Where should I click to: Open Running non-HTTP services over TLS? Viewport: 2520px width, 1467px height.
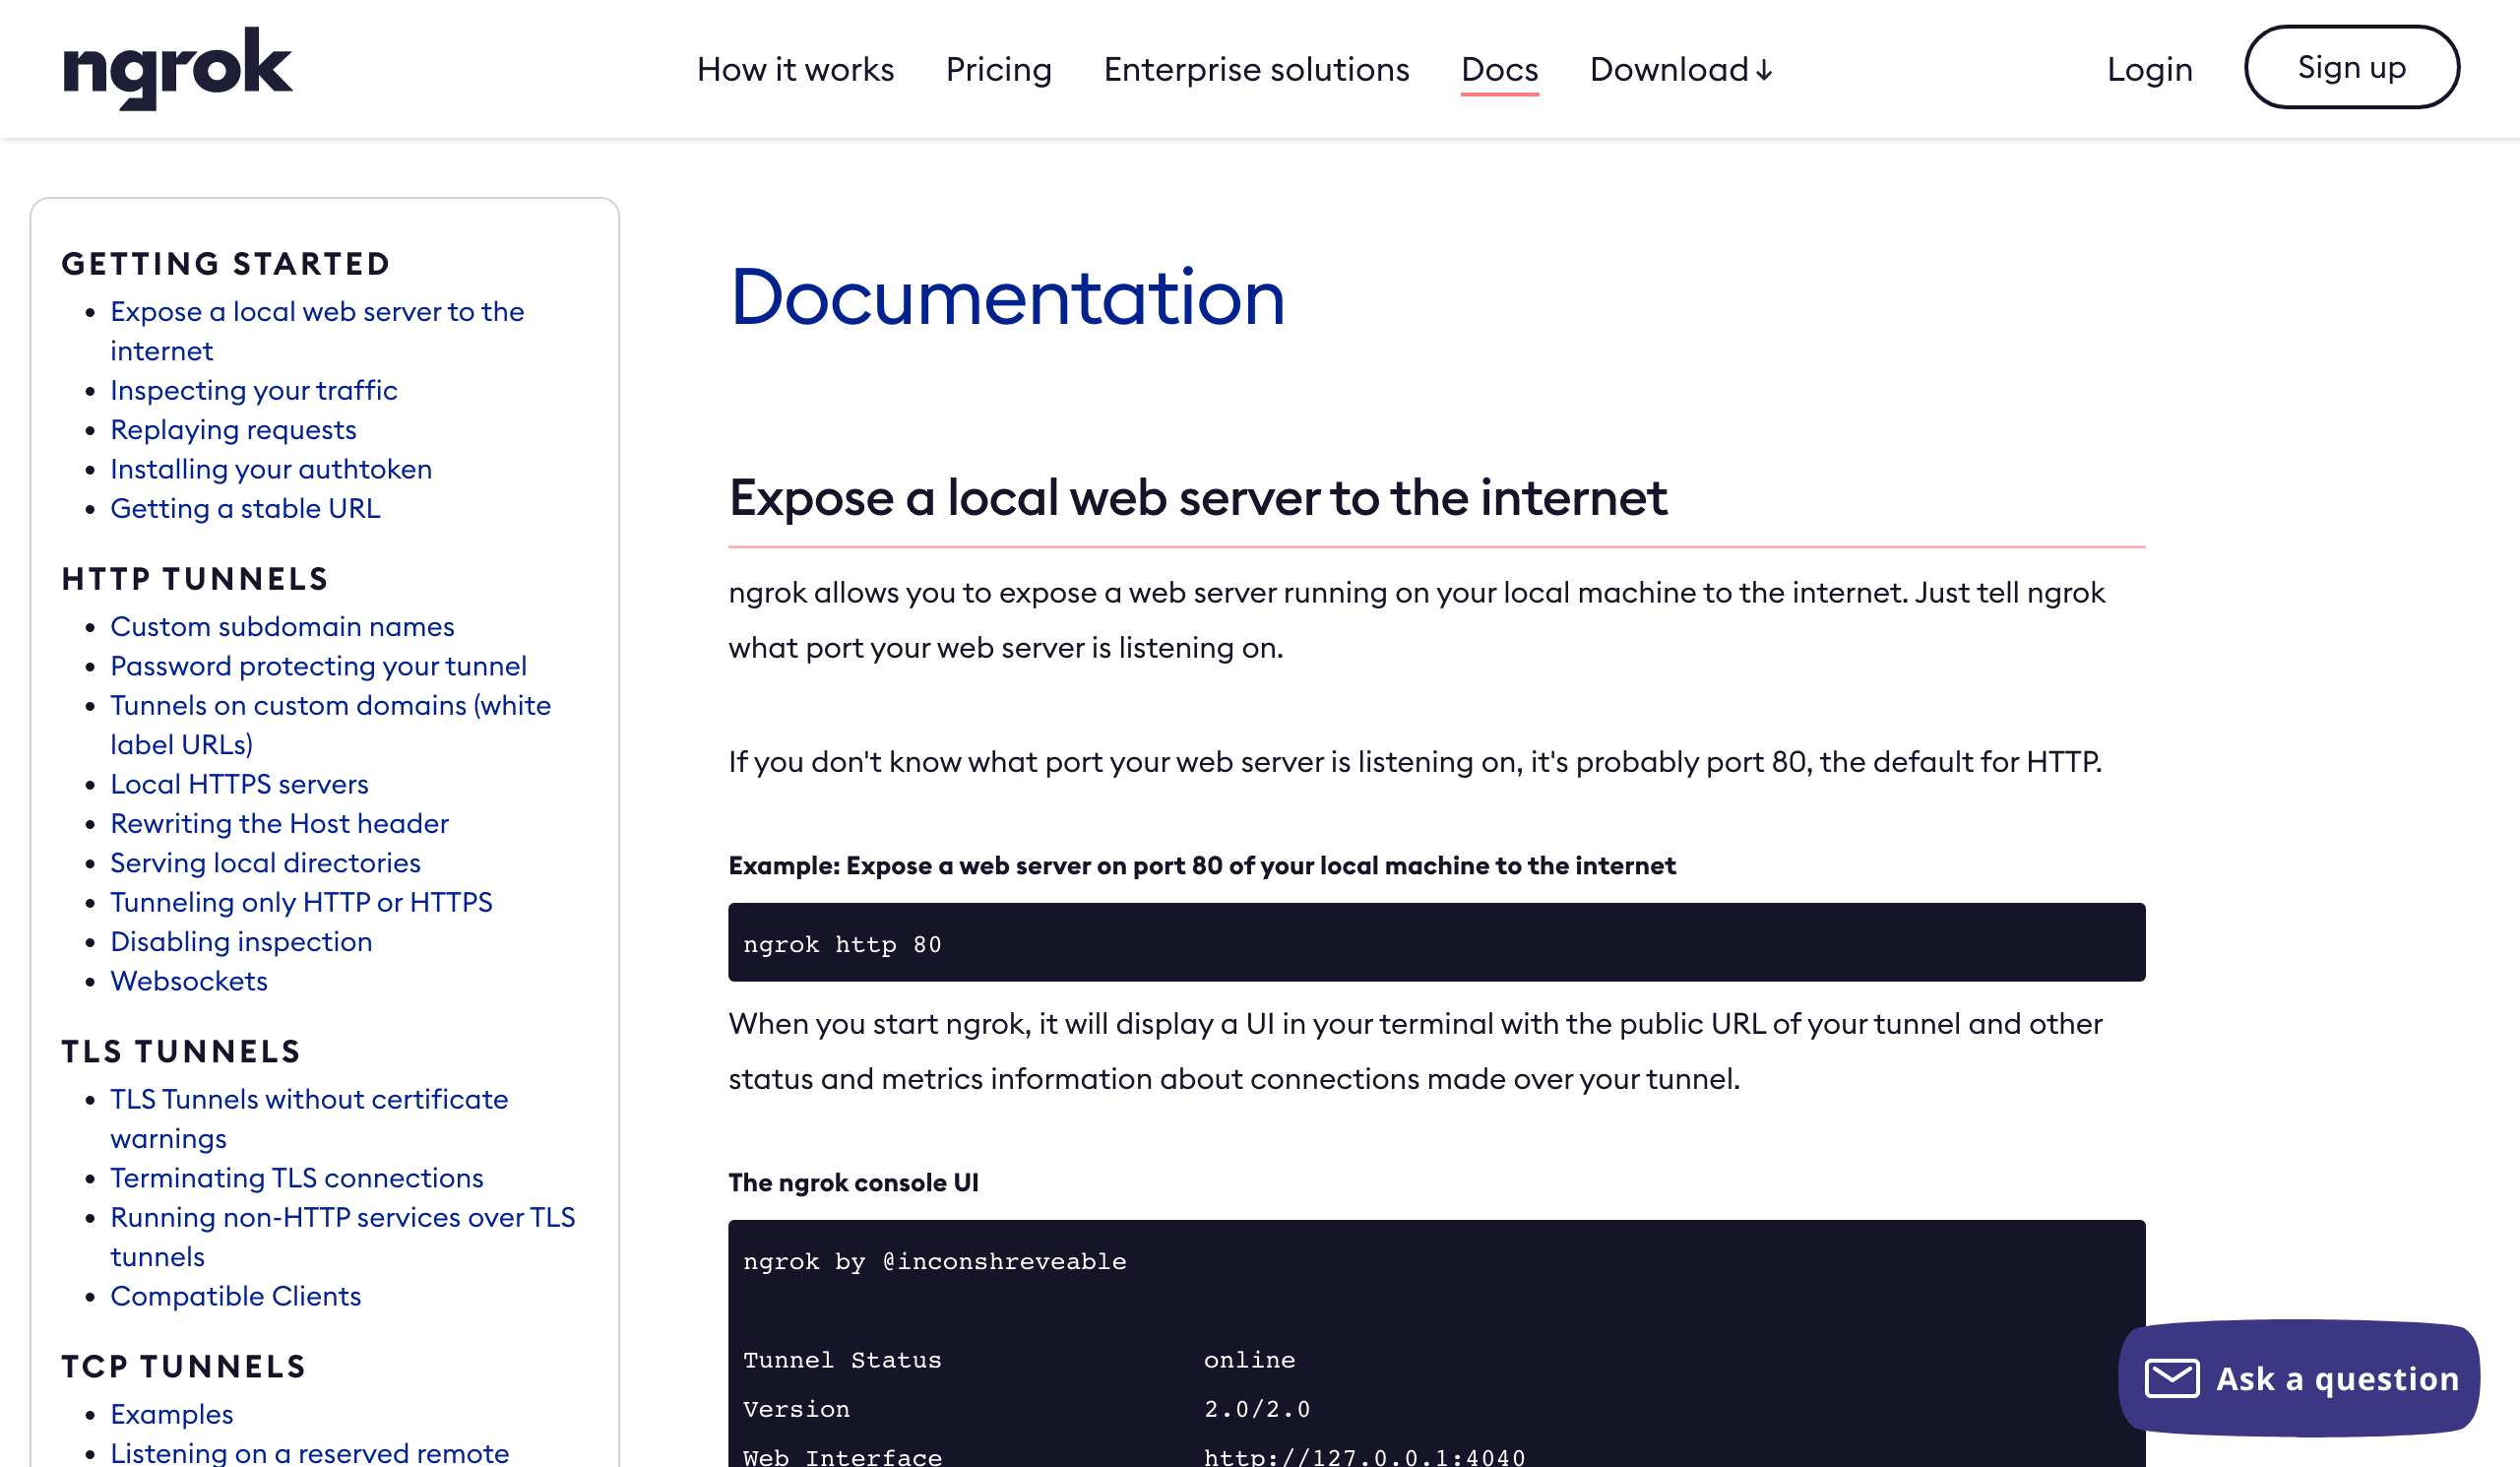pyautogui.click(x=342, y=1237)
